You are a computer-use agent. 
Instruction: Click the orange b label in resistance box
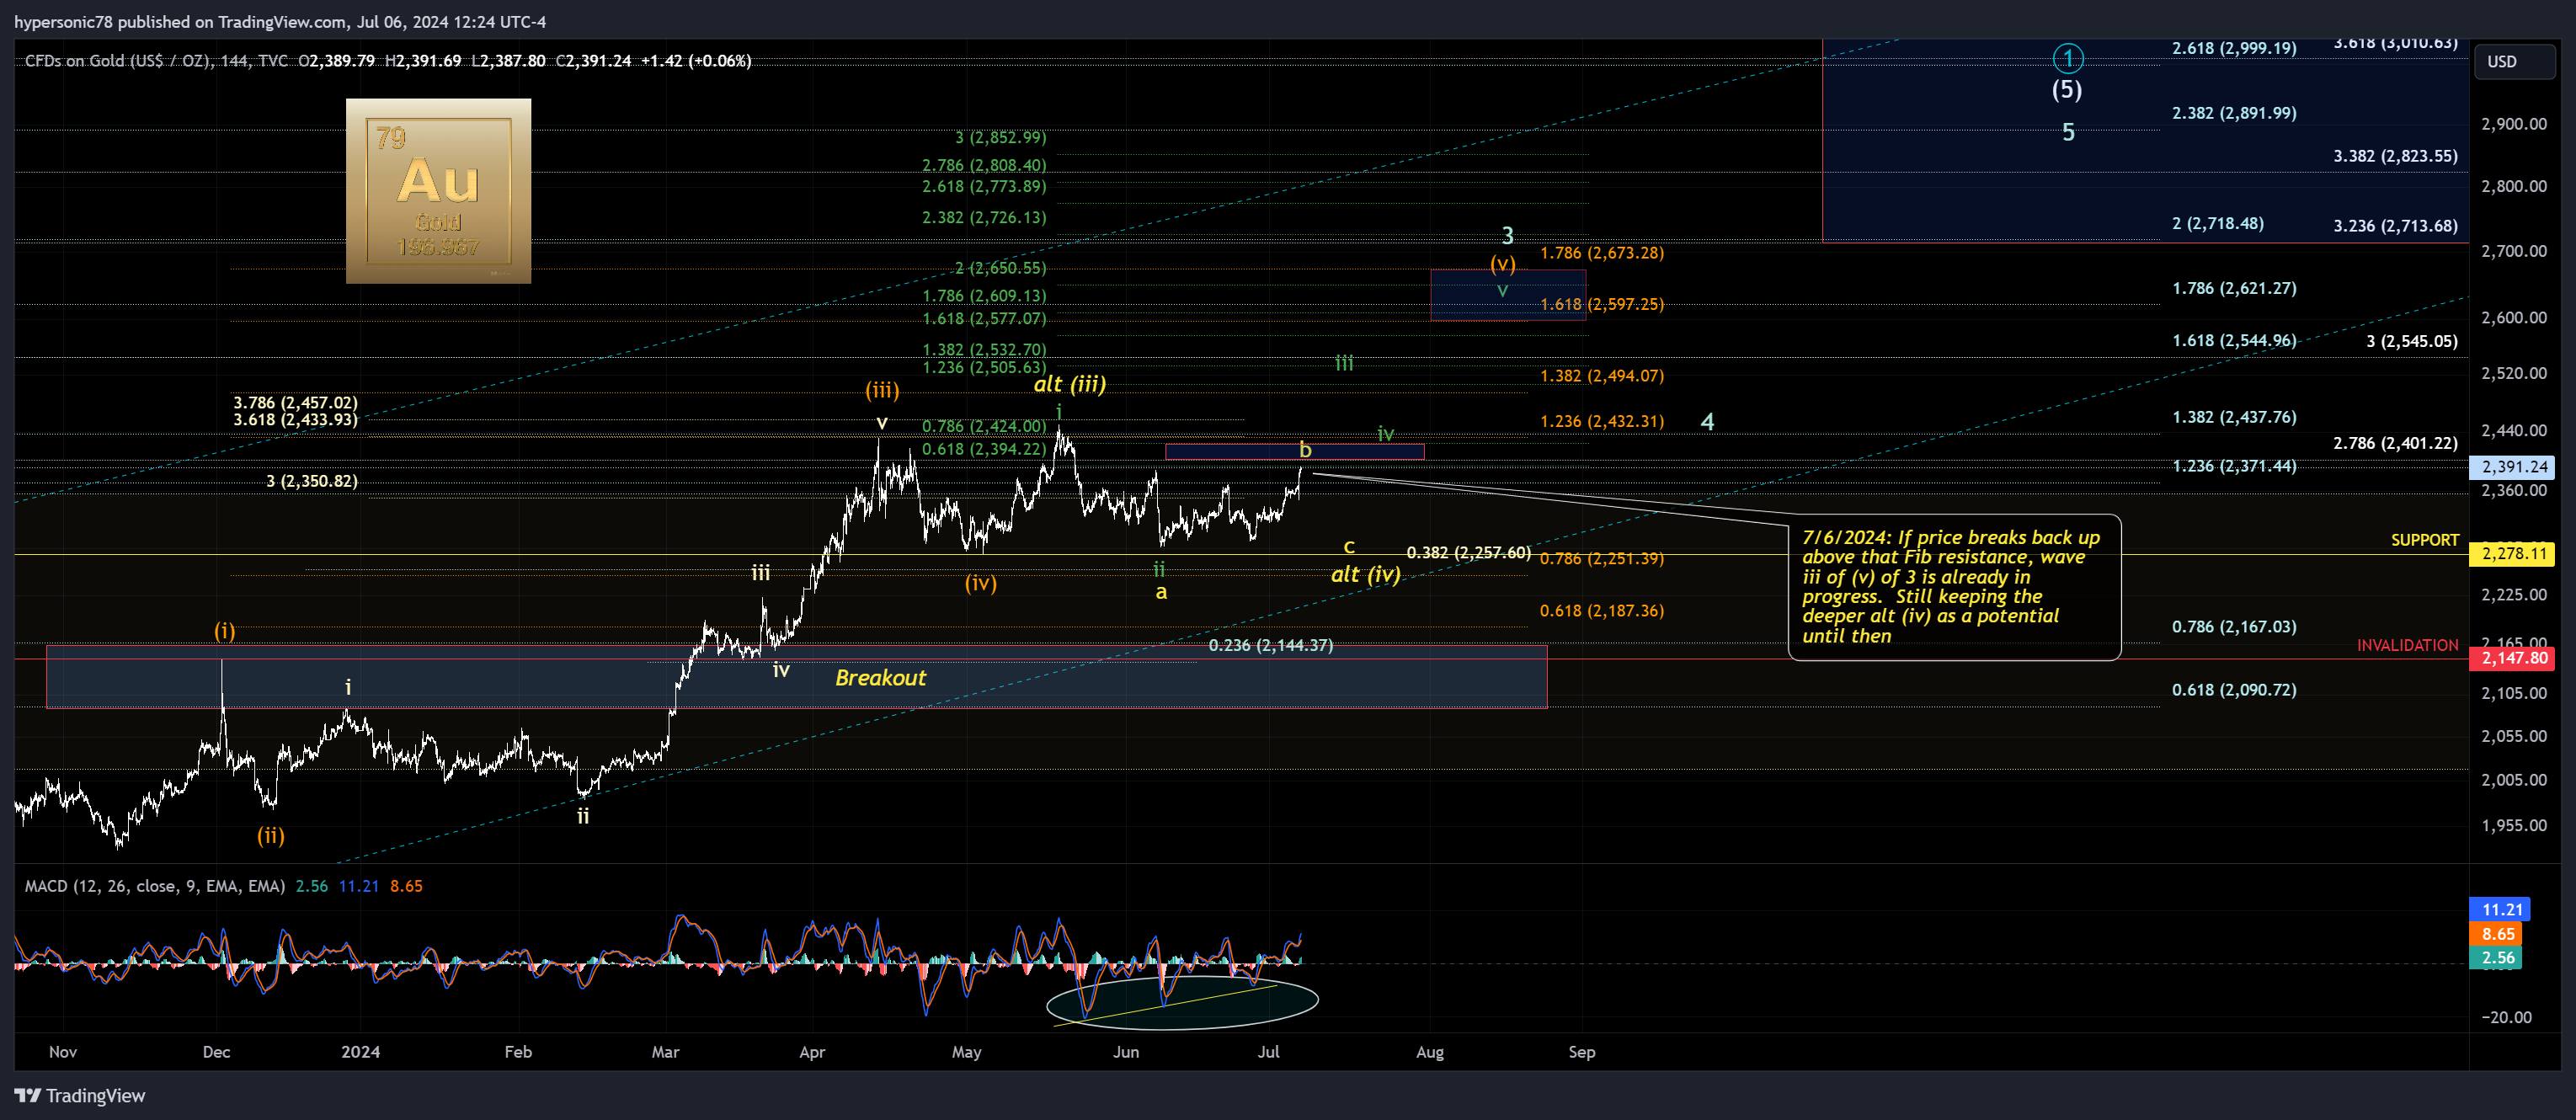click(1305, 450)
